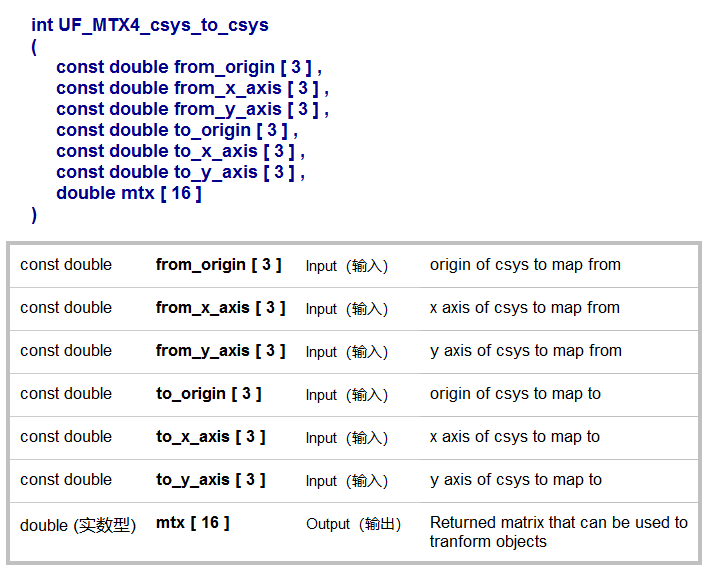The height and width of the screenshot is (571, 727).
Task: Click 'const double' in from_x_axis table row
Action: click(x=66, y=308)
